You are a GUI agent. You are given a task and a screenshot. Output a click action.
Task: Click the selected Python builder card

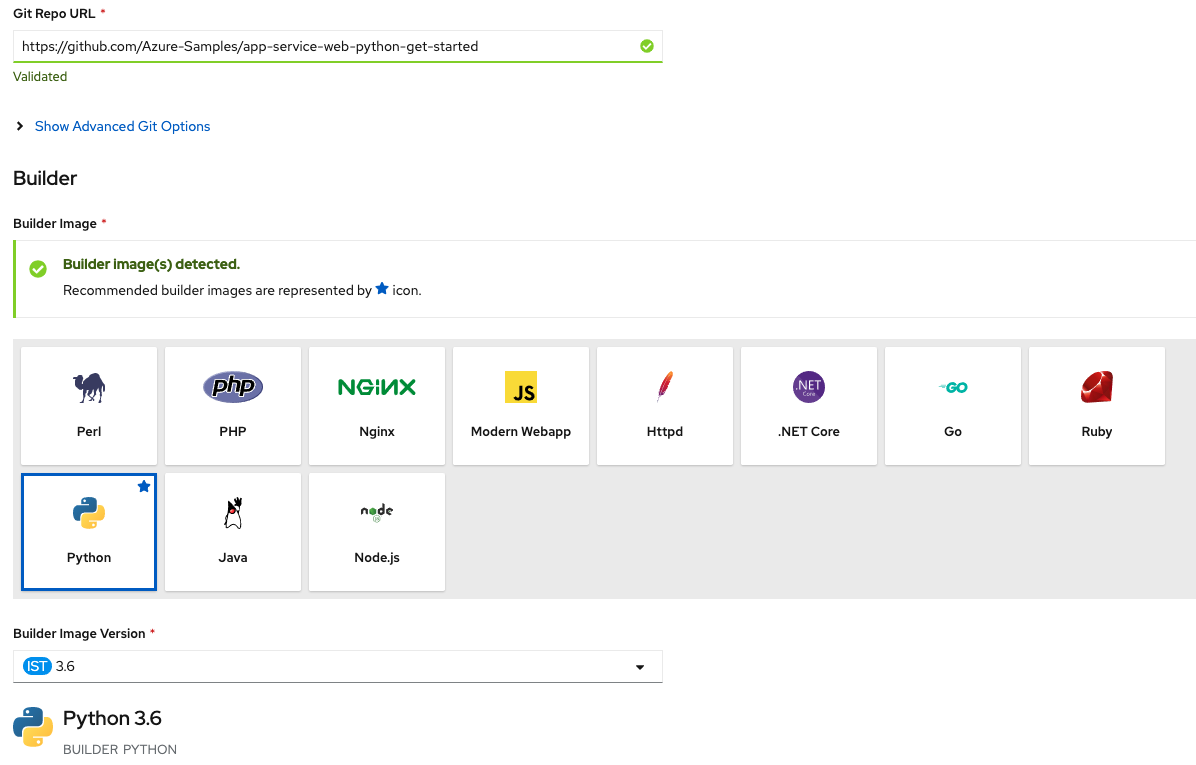89,532
